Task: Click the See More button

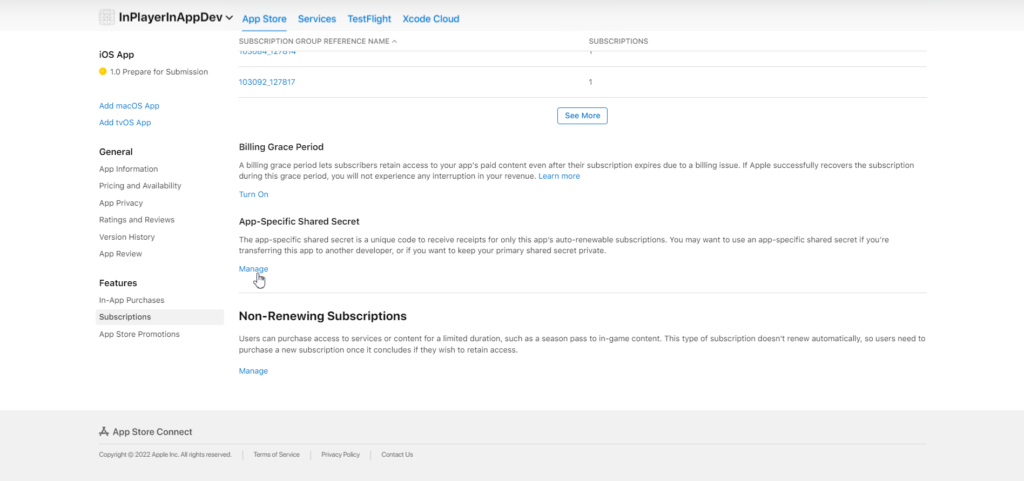Action: pyautogui.click(x=582, y=116)
